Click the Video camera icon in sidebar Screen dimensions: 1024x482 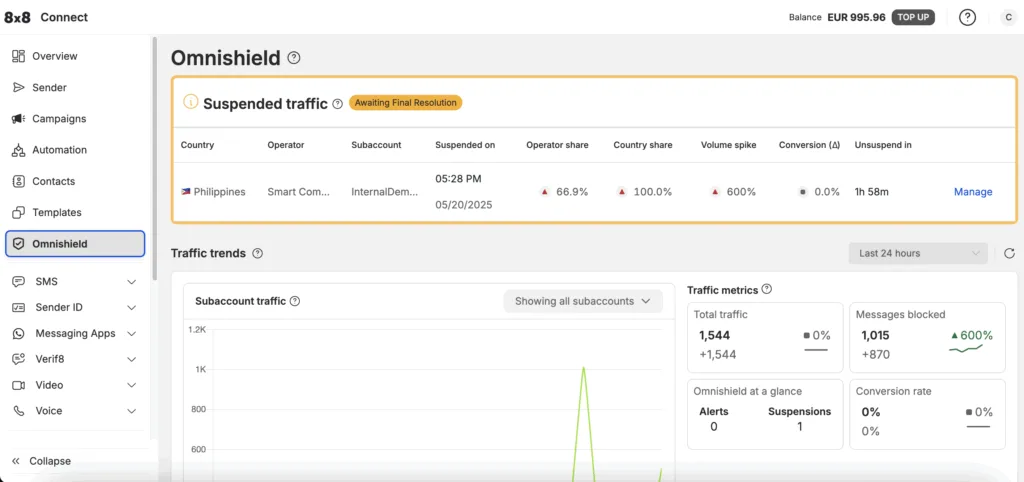[x=18, y=385]
